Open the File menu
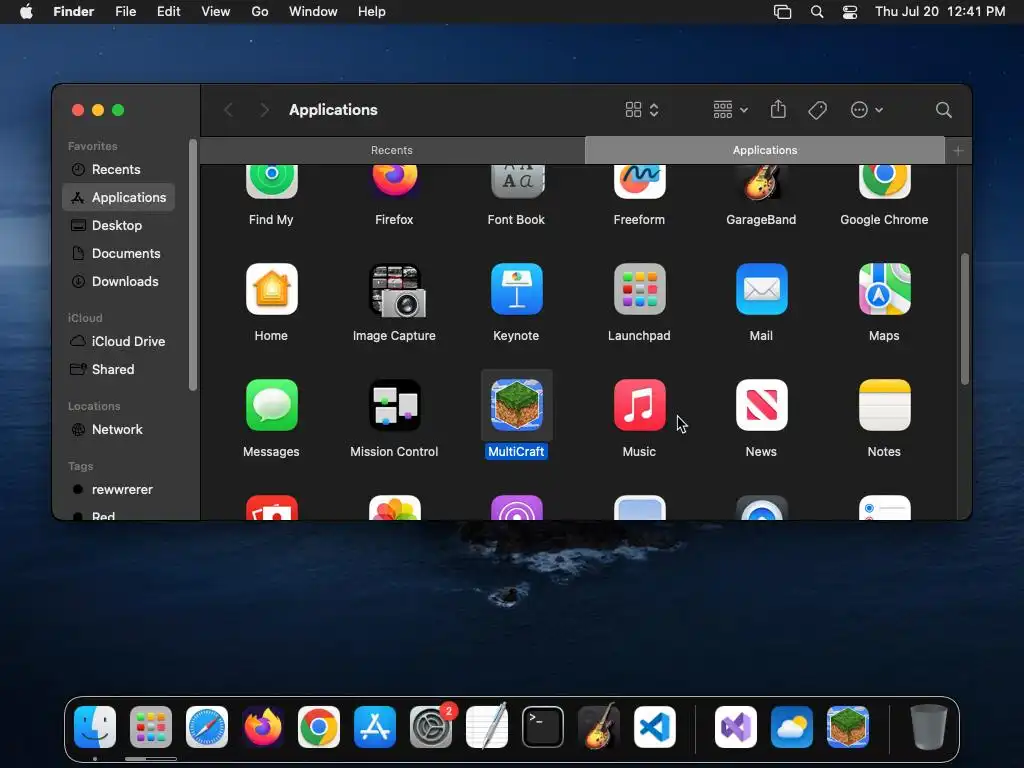This screenshot has width=1024, height=768. click(125, 12)
